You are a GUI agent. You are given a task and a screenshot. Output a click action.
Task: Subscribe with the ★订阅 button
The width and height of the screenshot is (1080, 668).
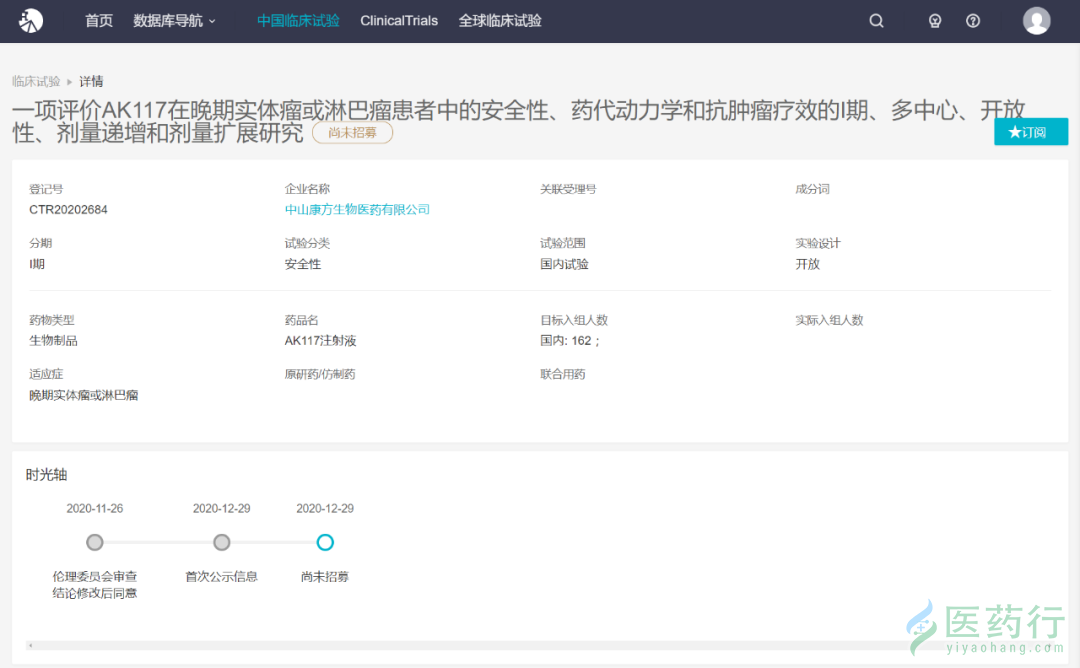[1030, 132]
